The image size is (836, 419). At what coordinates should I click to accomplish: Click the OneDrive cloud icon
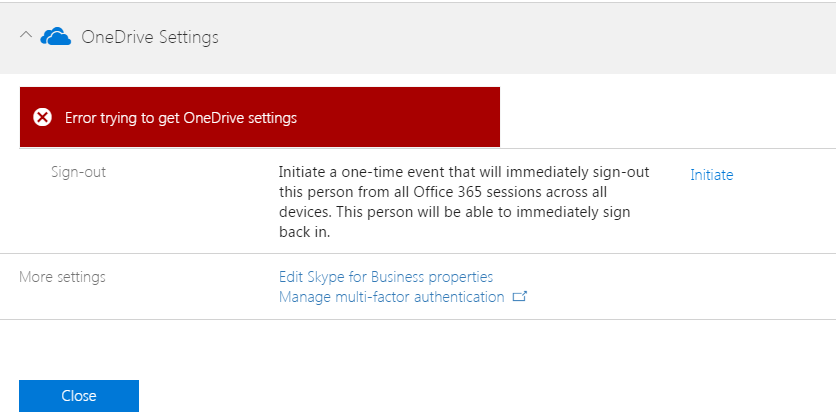55,37
